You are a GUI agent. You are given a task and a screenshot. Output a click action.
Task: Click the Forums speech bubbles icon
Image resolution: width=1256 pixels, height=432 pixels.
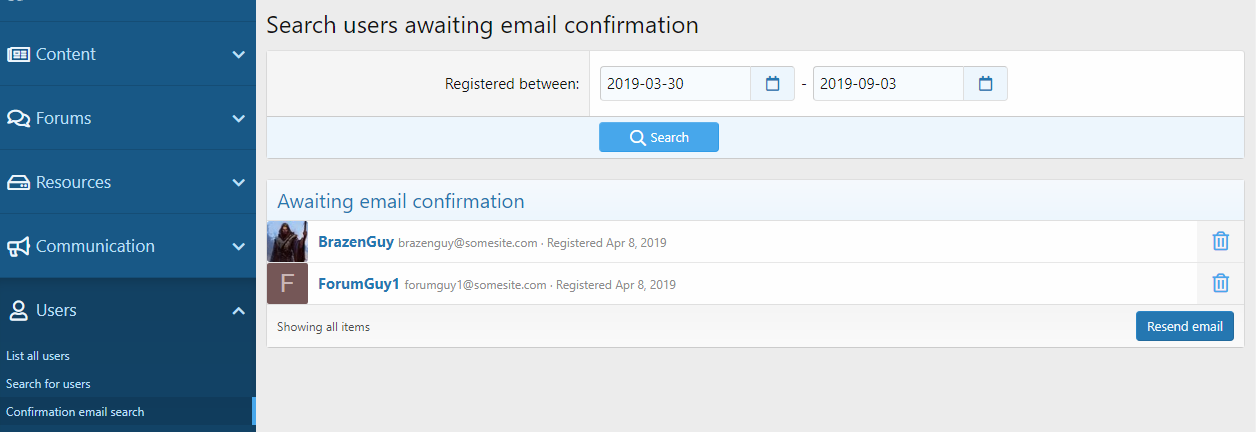tap(18, 118)
